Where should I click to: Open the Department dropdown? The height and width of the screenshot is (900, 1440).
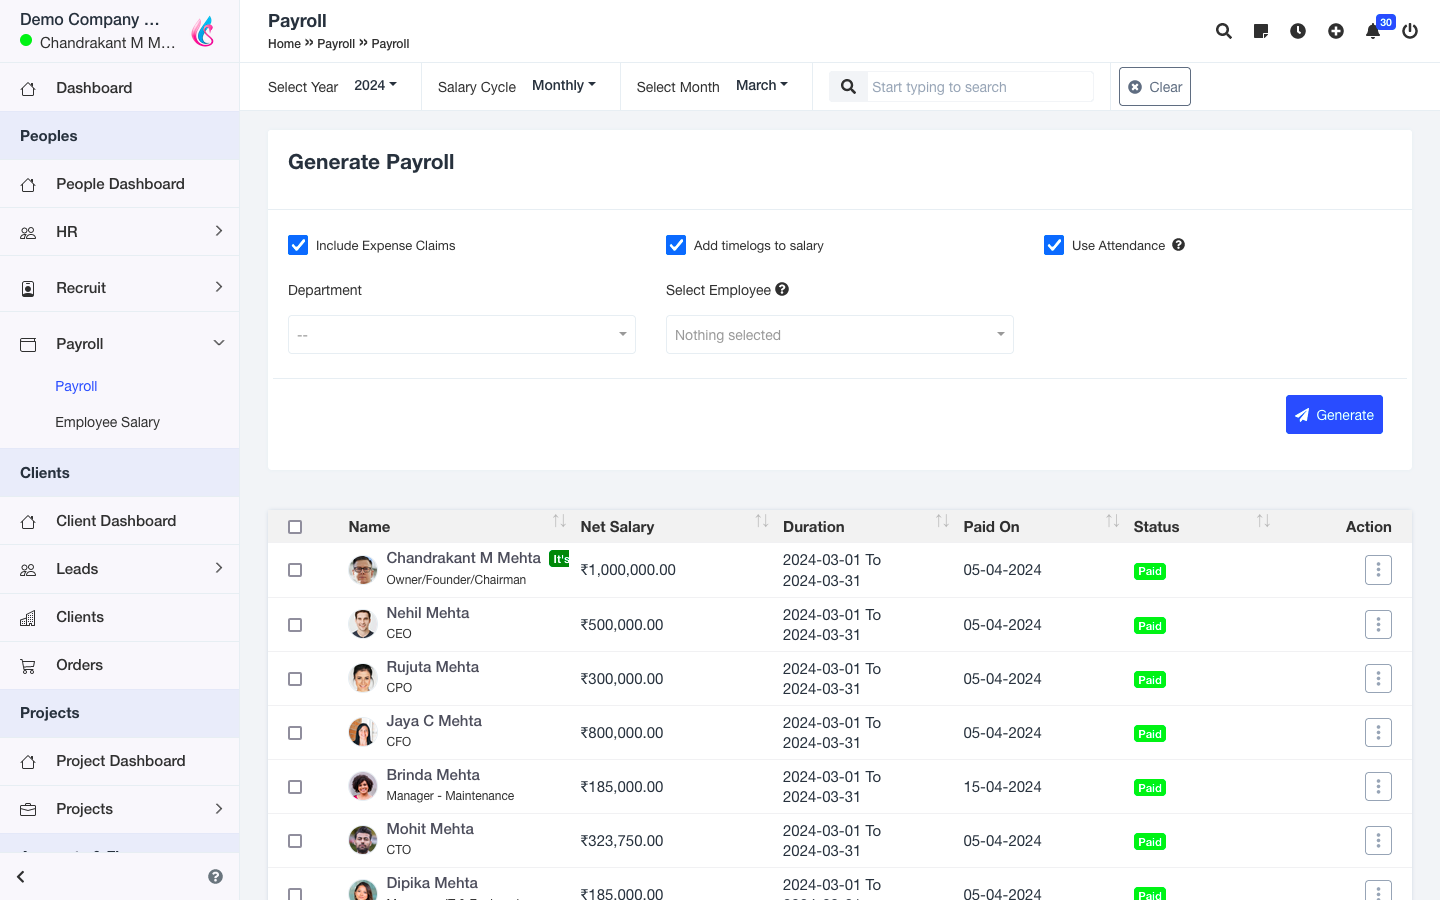[461, 335]
